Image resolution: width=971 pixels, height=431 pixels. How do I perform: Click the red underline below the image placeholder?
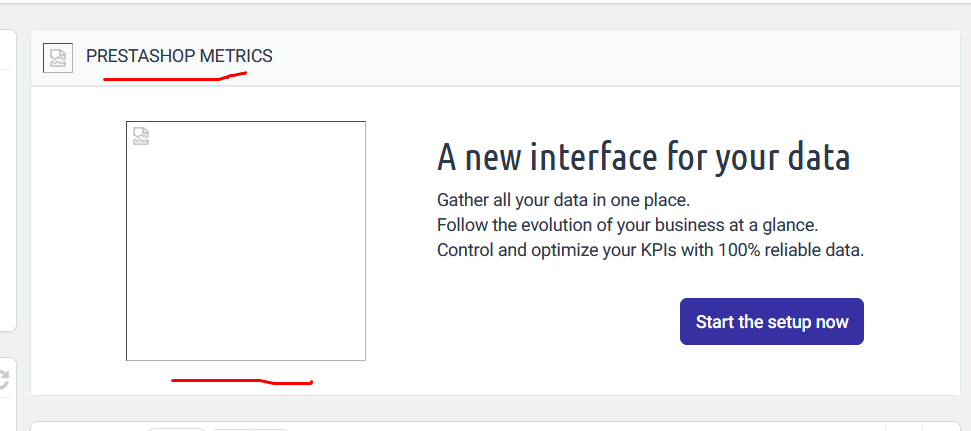pyautogui.click(x=242, y=381)
